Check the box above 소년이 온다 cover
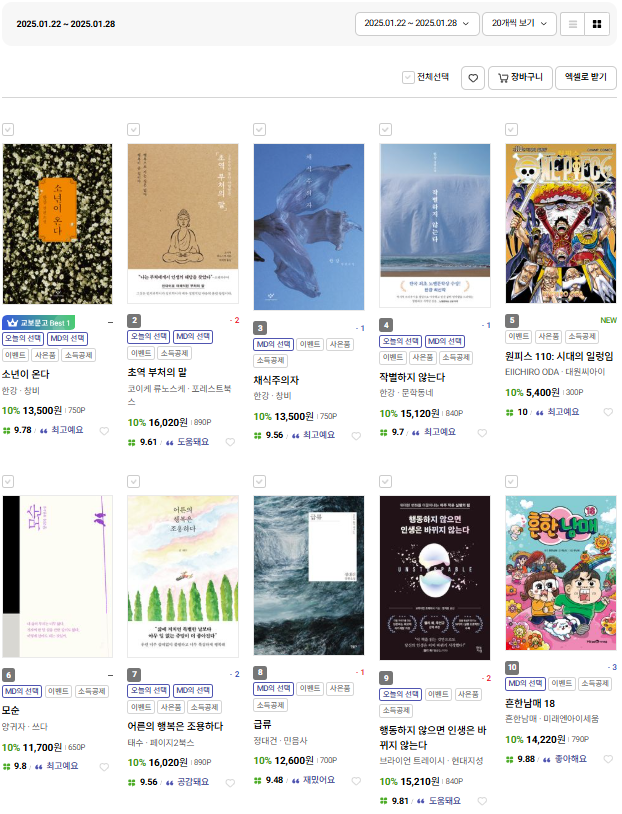622x814 pixels. point(8,129)
